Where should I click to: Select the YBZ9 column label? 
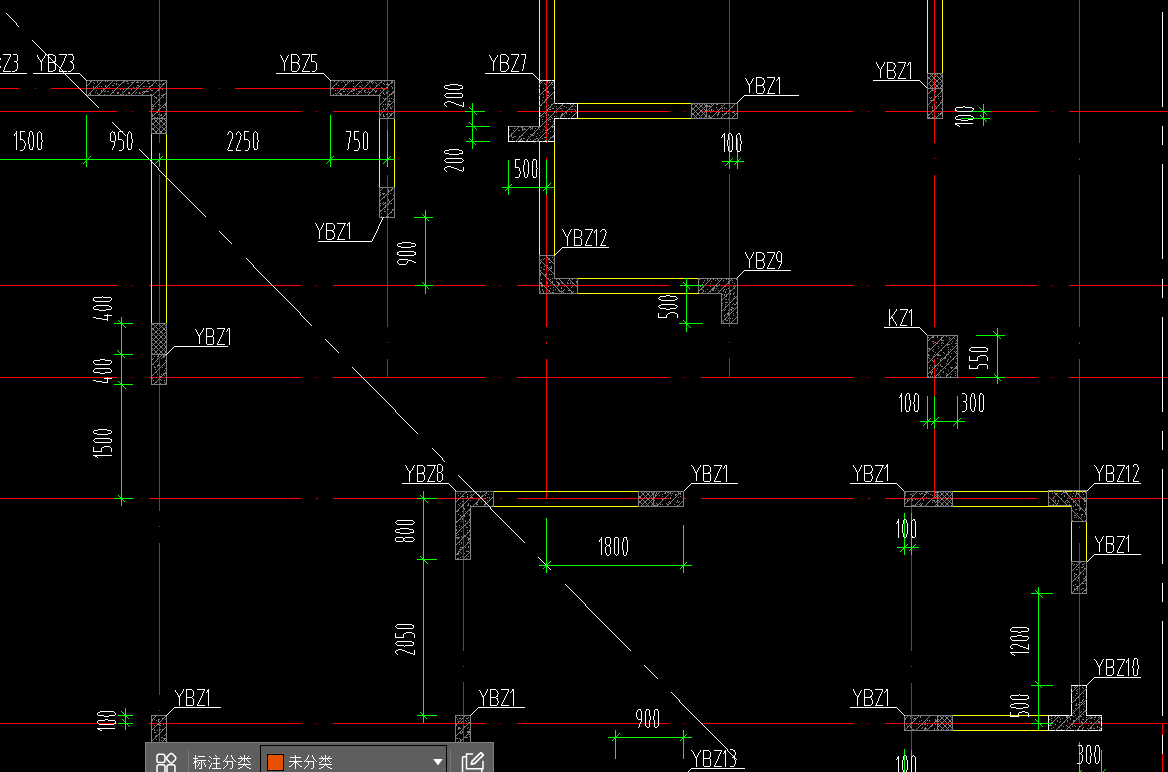coord(764,261)
